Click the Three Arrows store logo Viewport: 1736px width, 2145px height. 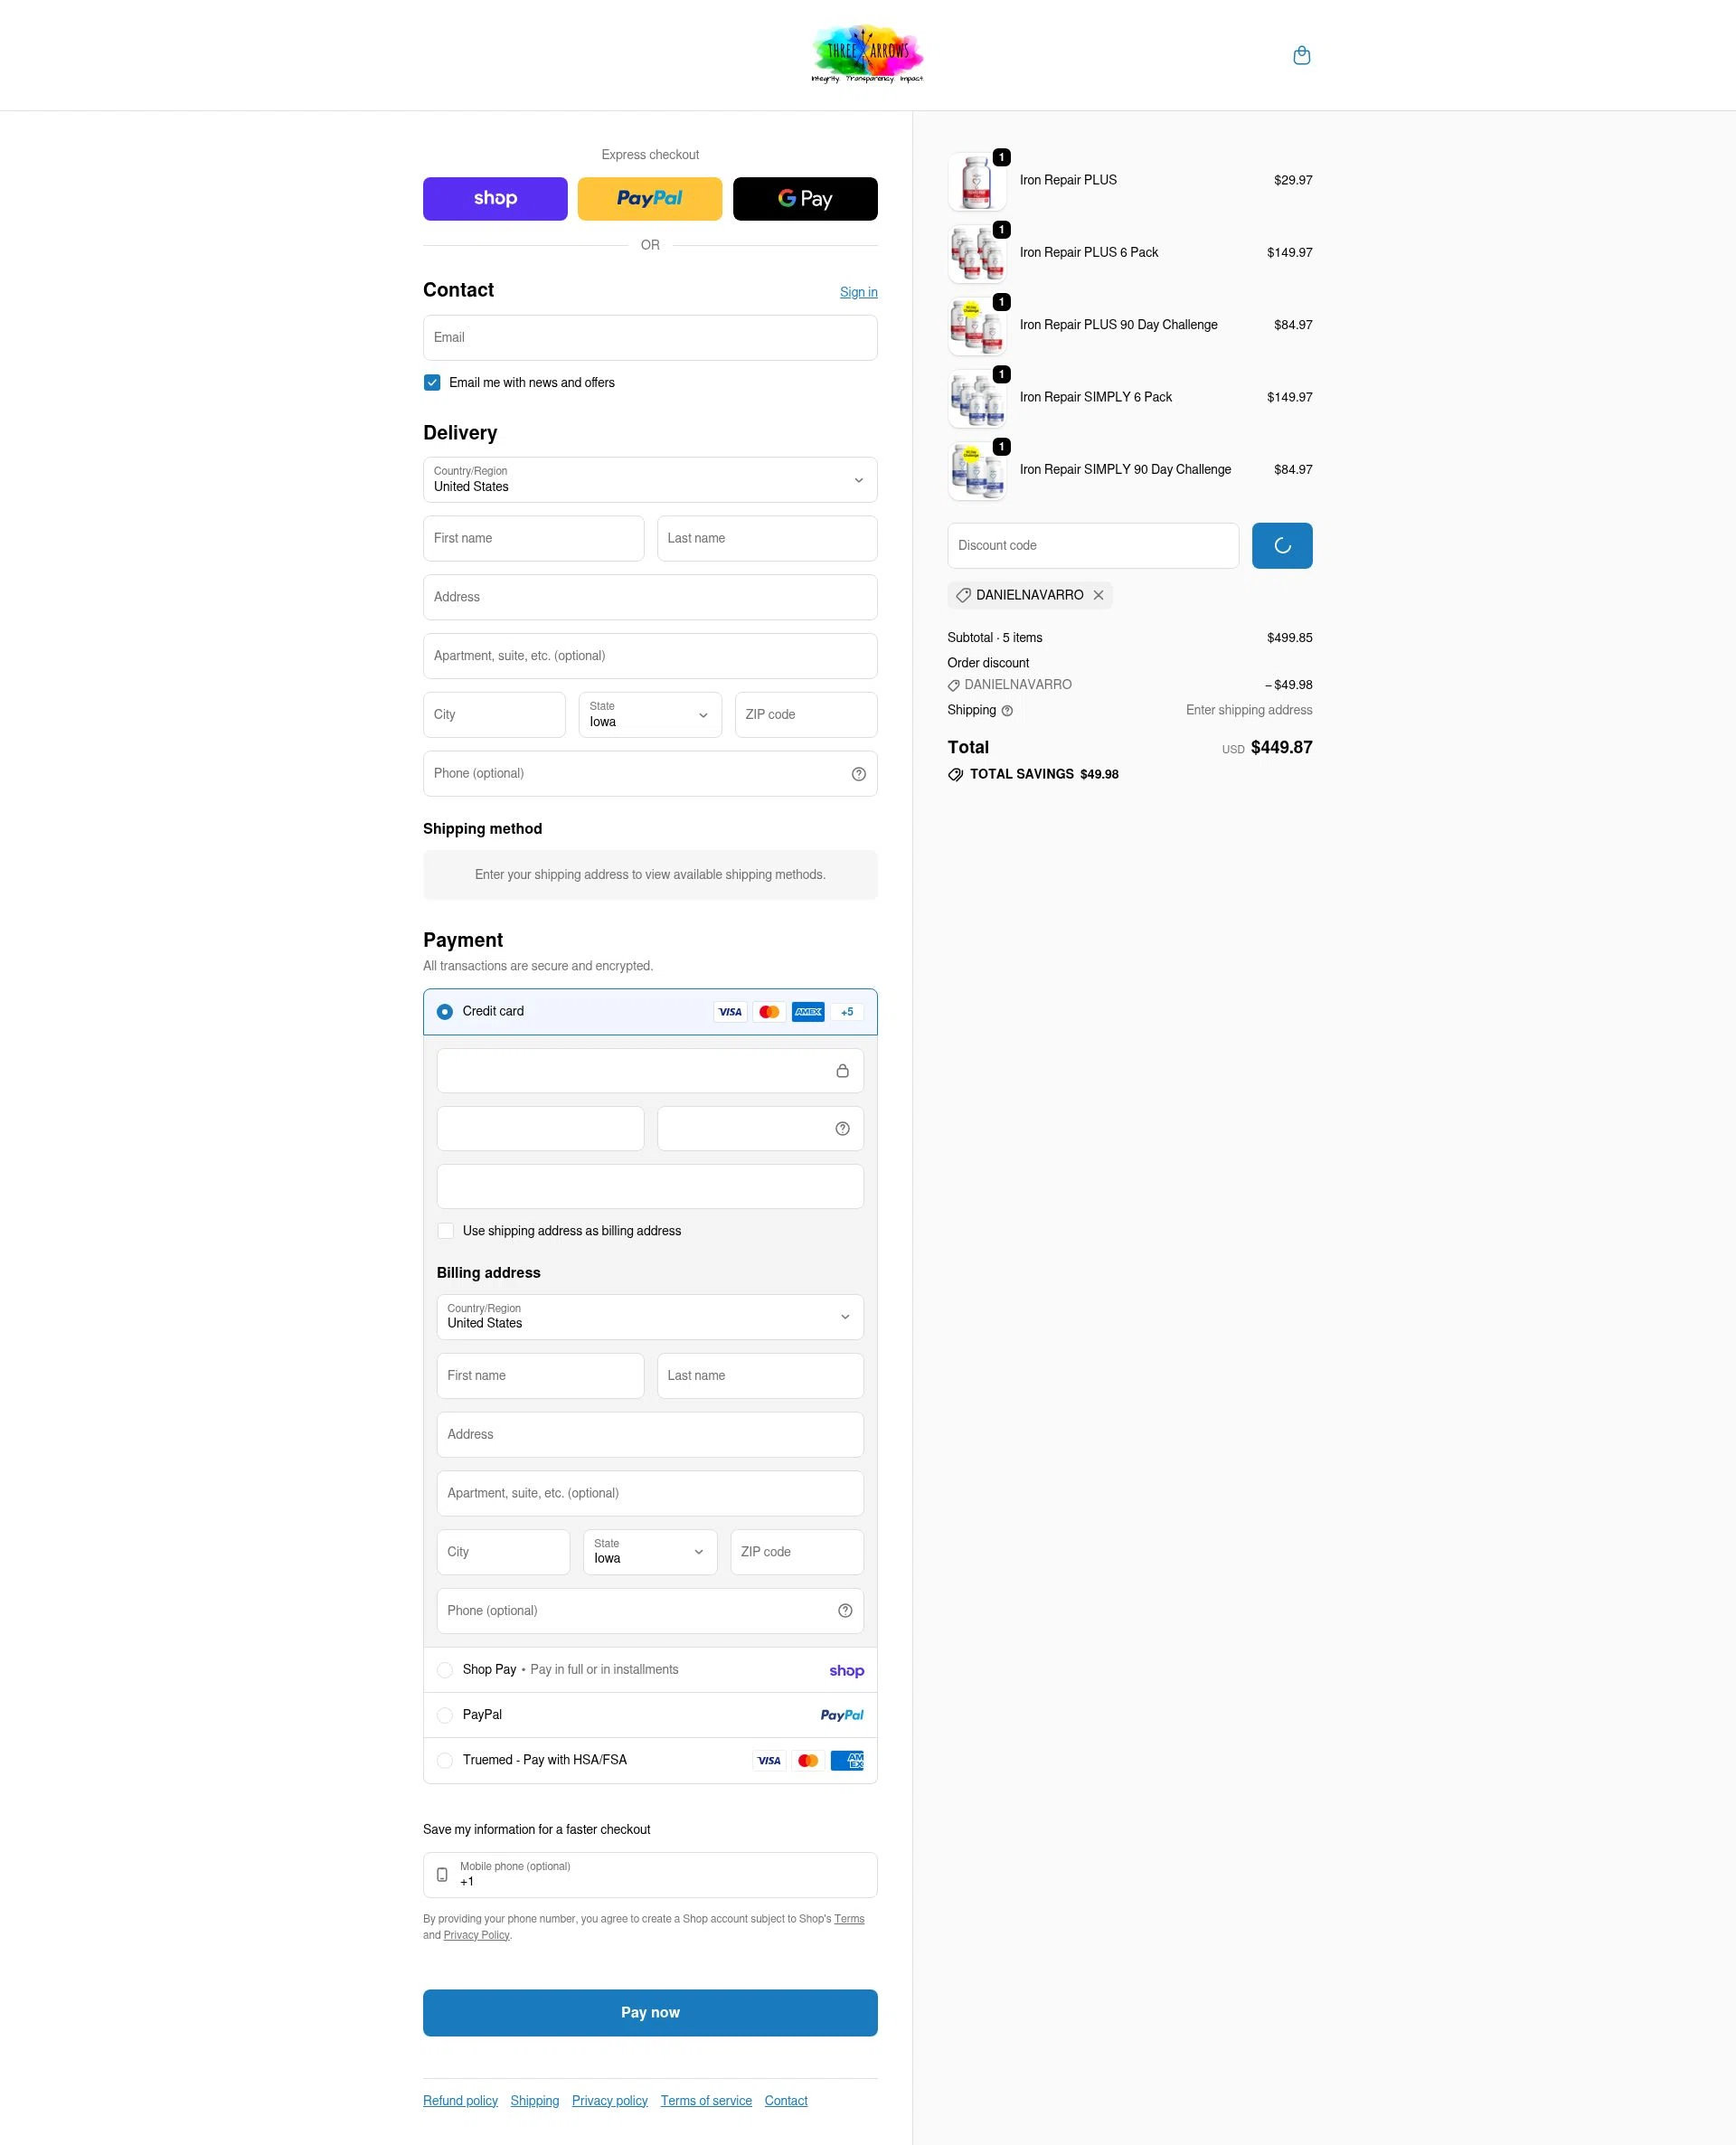click(866, 54)
